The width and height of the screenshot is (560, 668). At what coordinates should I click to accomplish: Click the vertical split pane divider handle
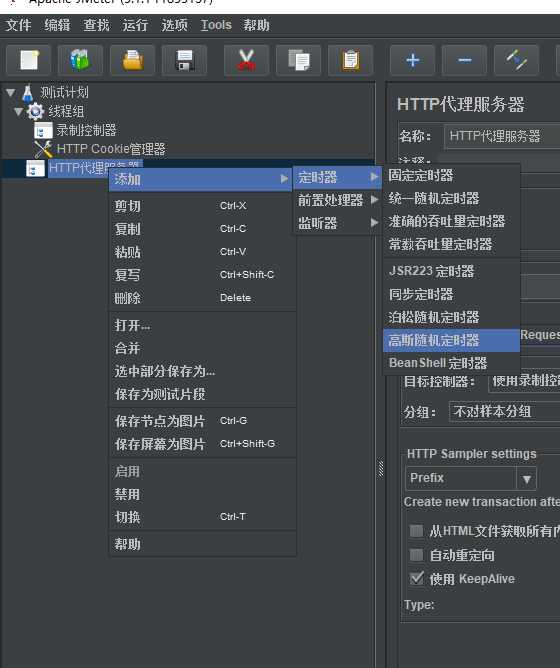[381, 469]
